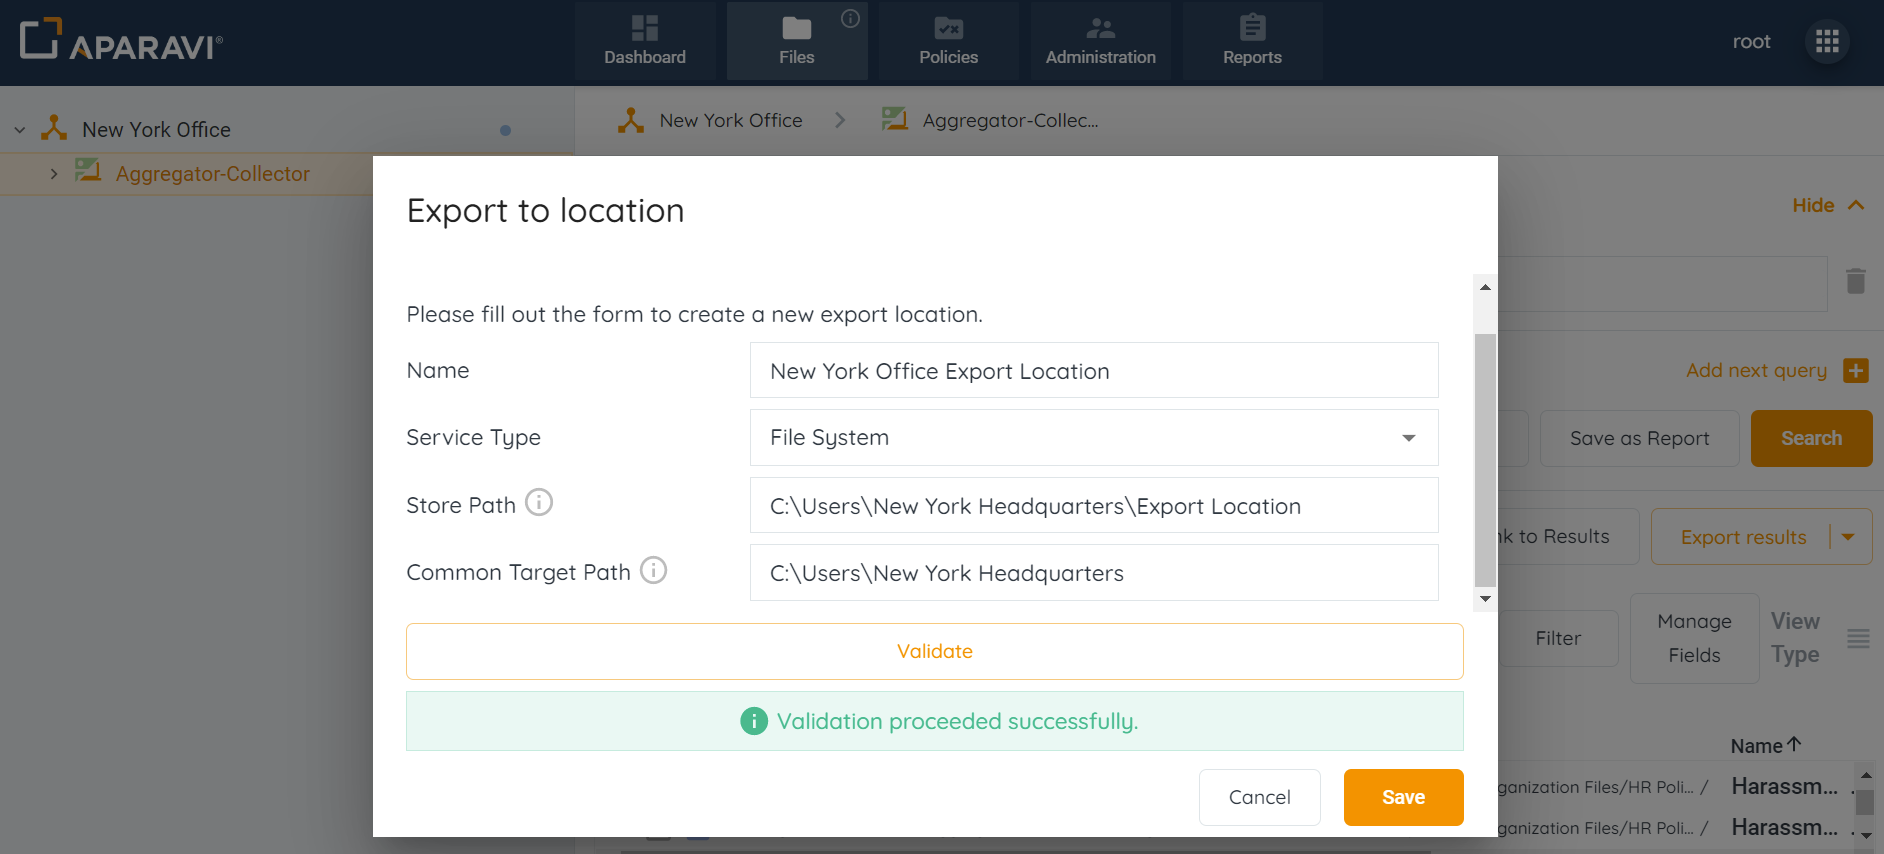The width and height of the screenshot is (1884, 854).
Task: Click the Name input field
Action: (1093, 371)
